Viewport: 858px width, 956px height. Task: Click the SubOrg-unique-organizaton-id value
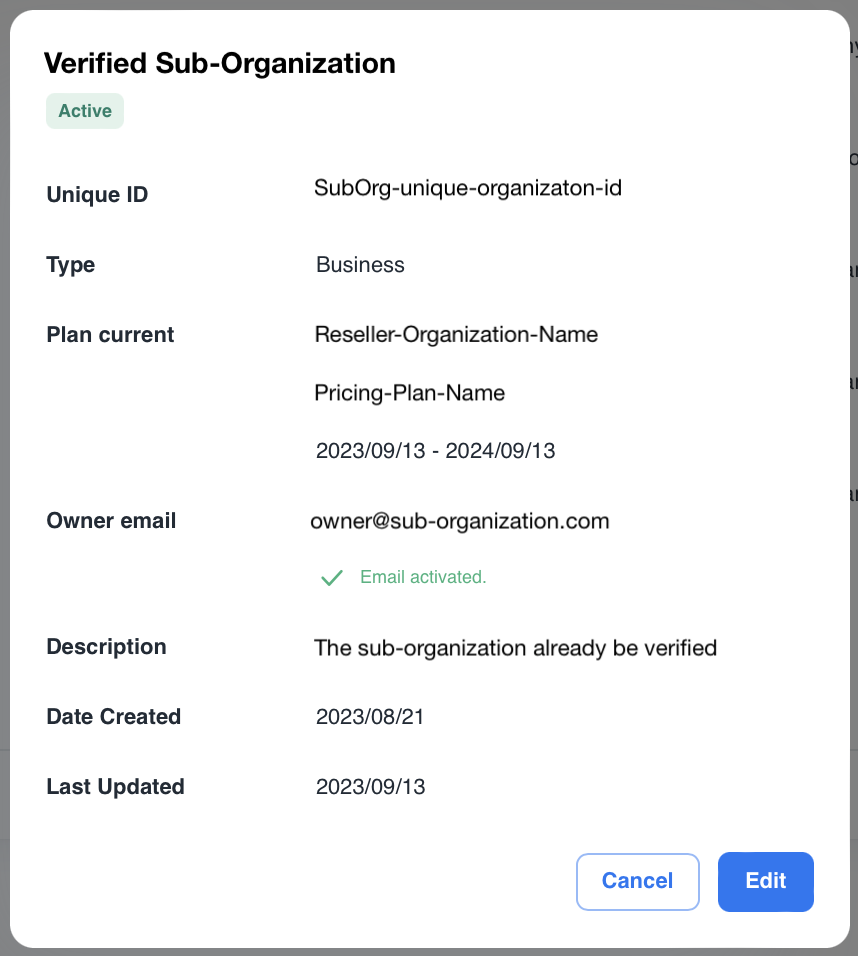[x=468, y=188]
